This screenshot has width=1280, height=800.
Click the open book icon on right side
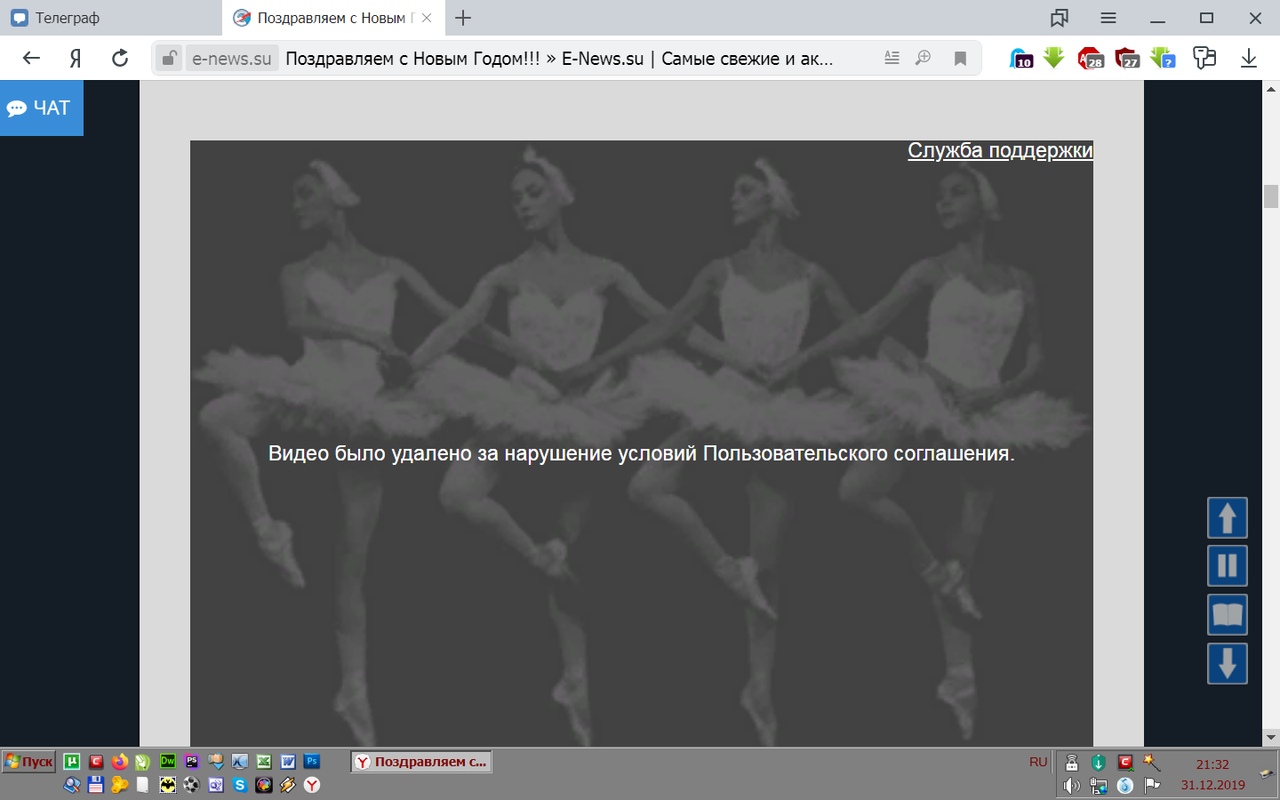point(1227,615)
